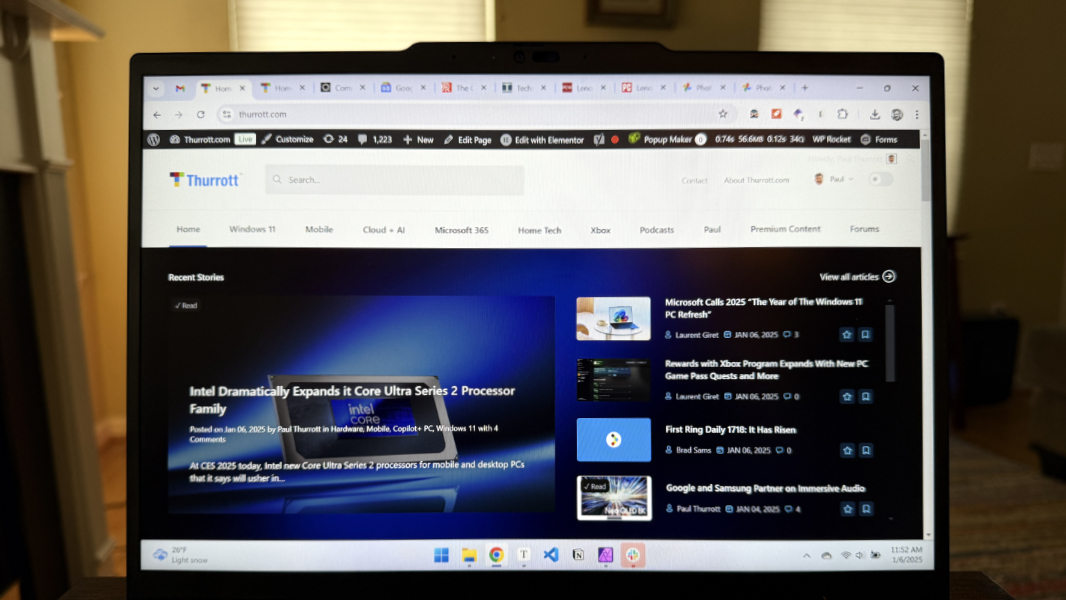Switch to the Gmail browser tab
This screenshot has width=1066, height=600.
point(180,88)
